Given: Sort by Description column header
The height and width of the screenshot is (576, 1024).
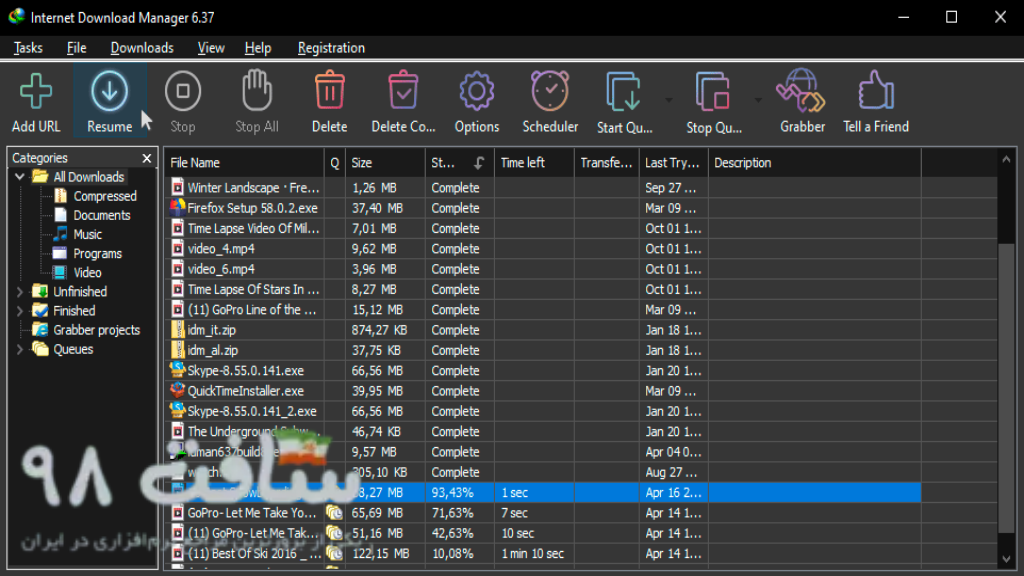Looking at the screenshot, I should click(x=815, y=163).
